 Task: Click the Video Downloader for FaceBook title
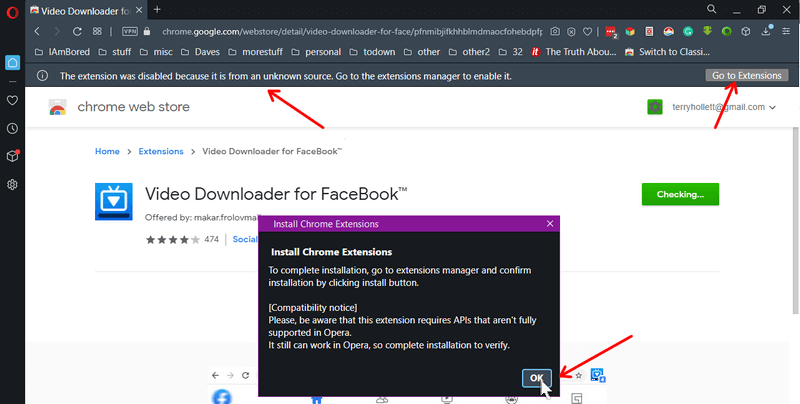point(276,194)
